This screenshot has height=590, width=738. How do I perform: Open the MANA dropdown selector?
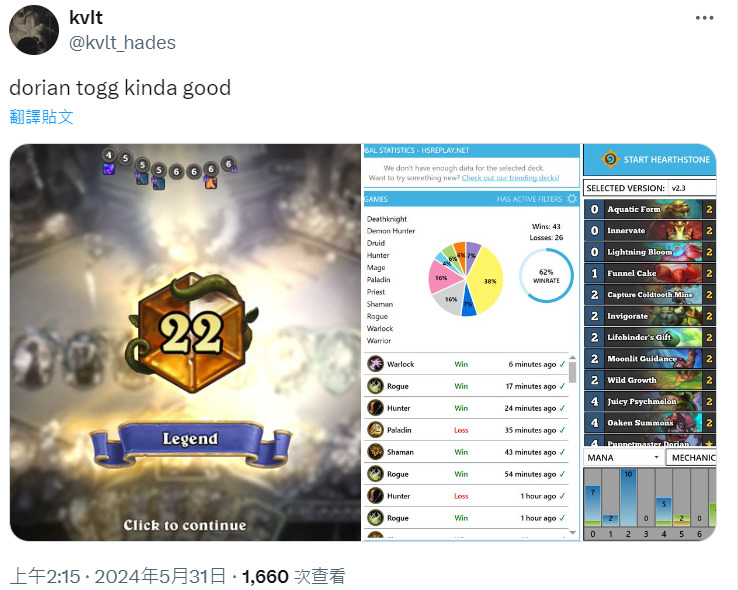coord(623,457)
